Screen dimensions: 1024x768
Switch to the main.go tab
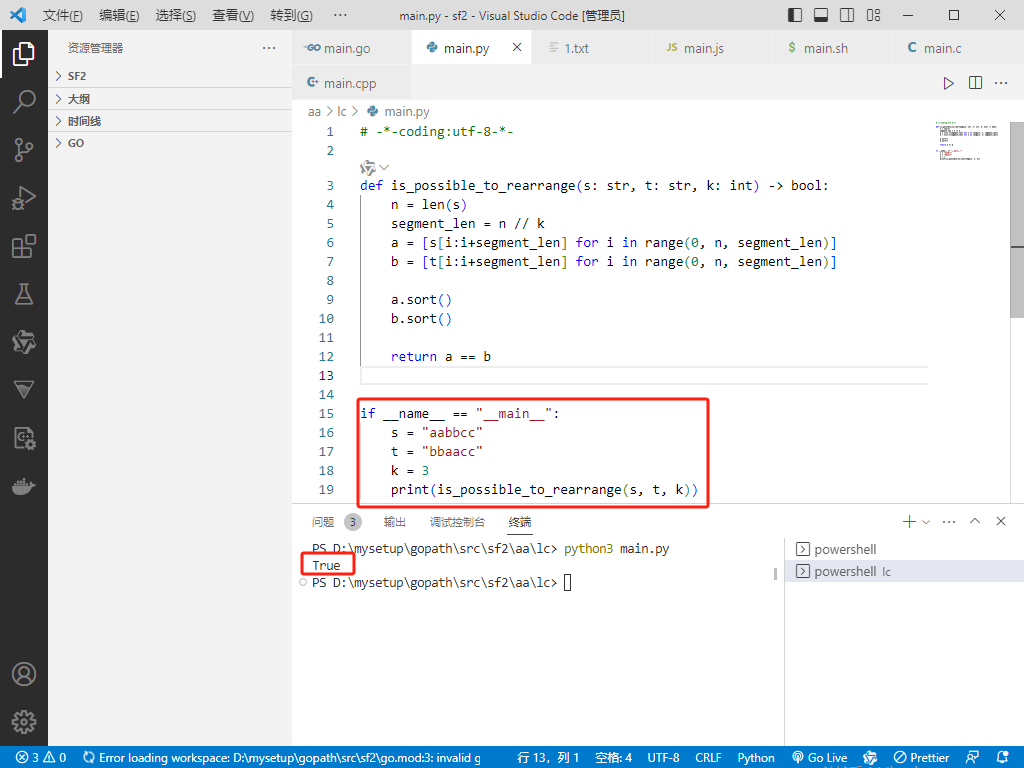click(x=351, y=48)
